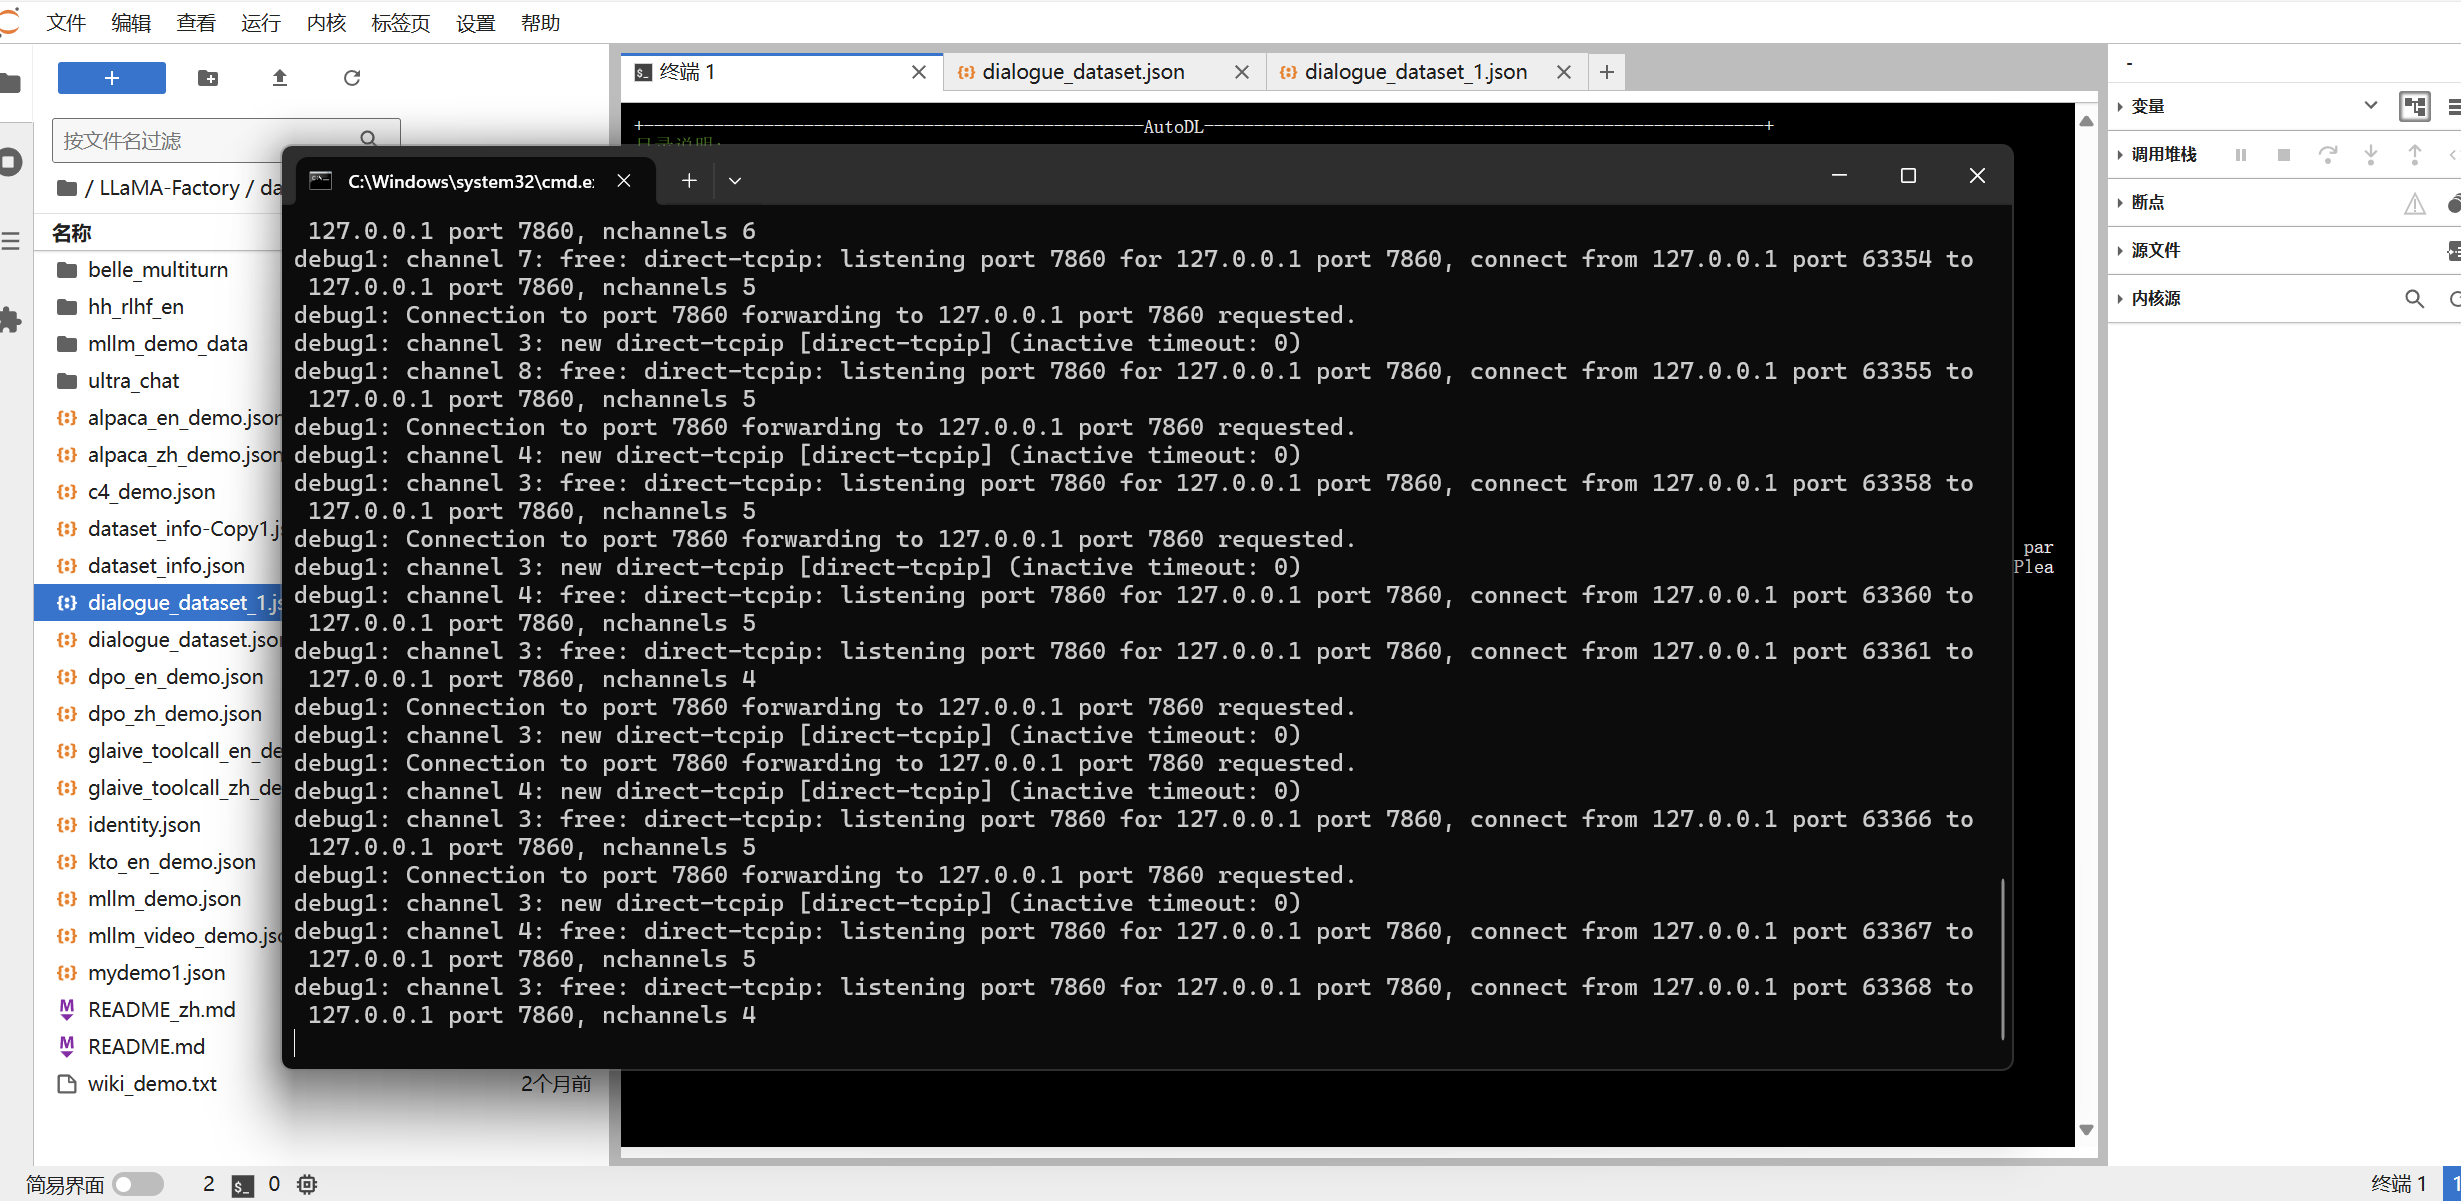Open the cmd tab dropdown chevron
Screen dimensions: 2461x1201
point(735,181)
